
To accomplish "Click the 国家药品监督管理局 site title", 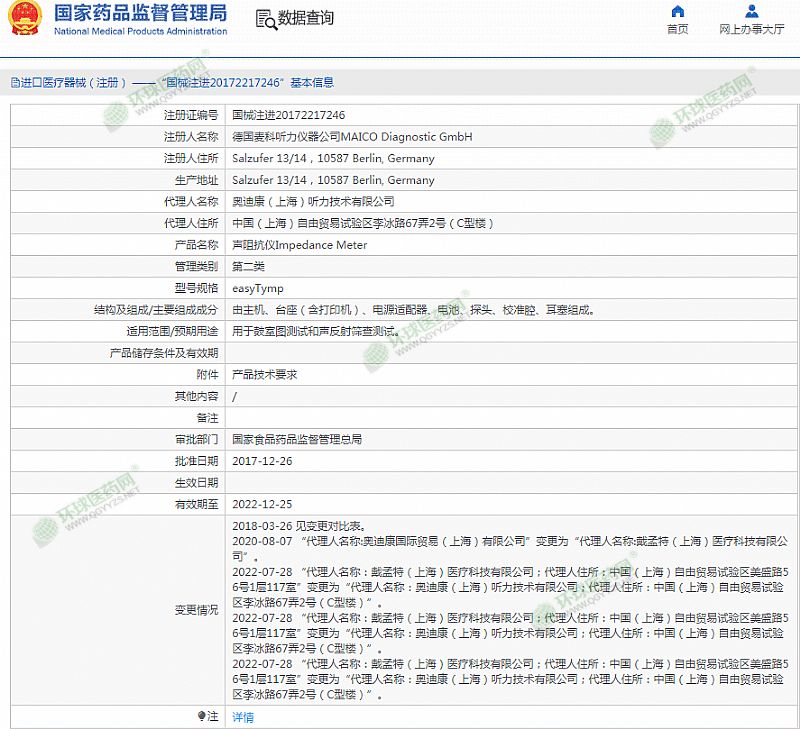I will click(x=139, y=13).
